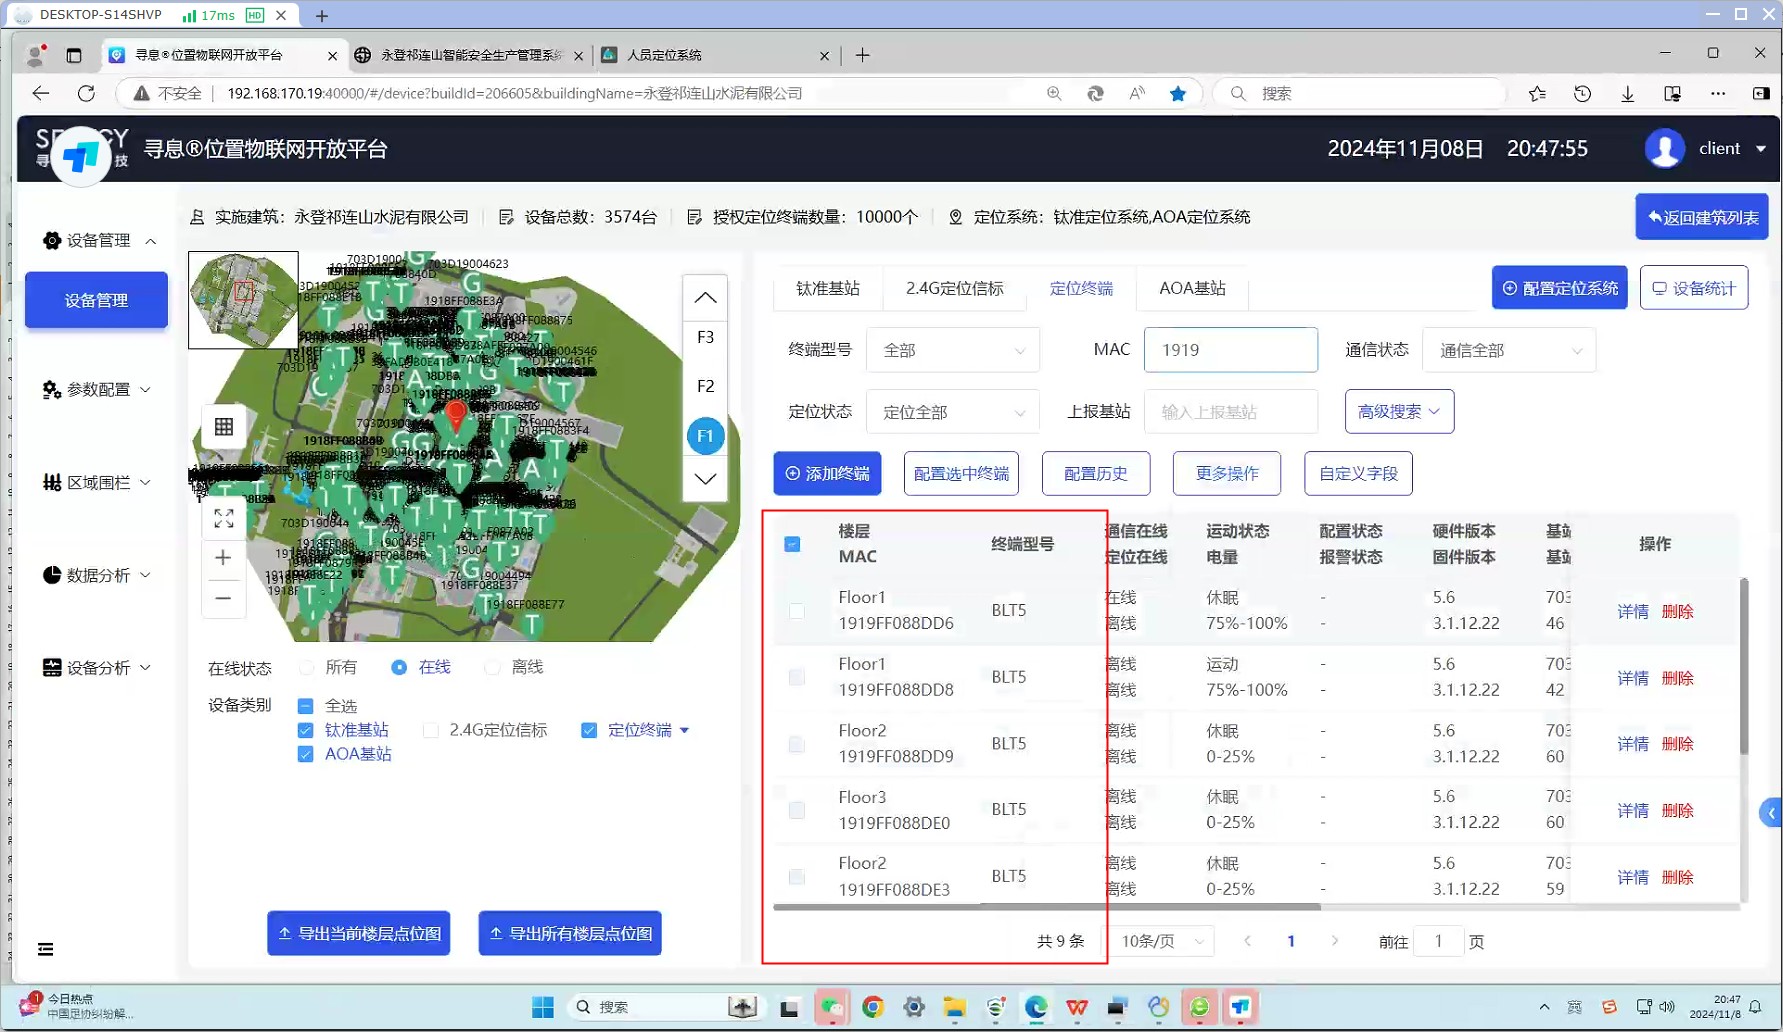
Task: Switch to the 人员定位系统 browser tab
Action: coord(715,55)
